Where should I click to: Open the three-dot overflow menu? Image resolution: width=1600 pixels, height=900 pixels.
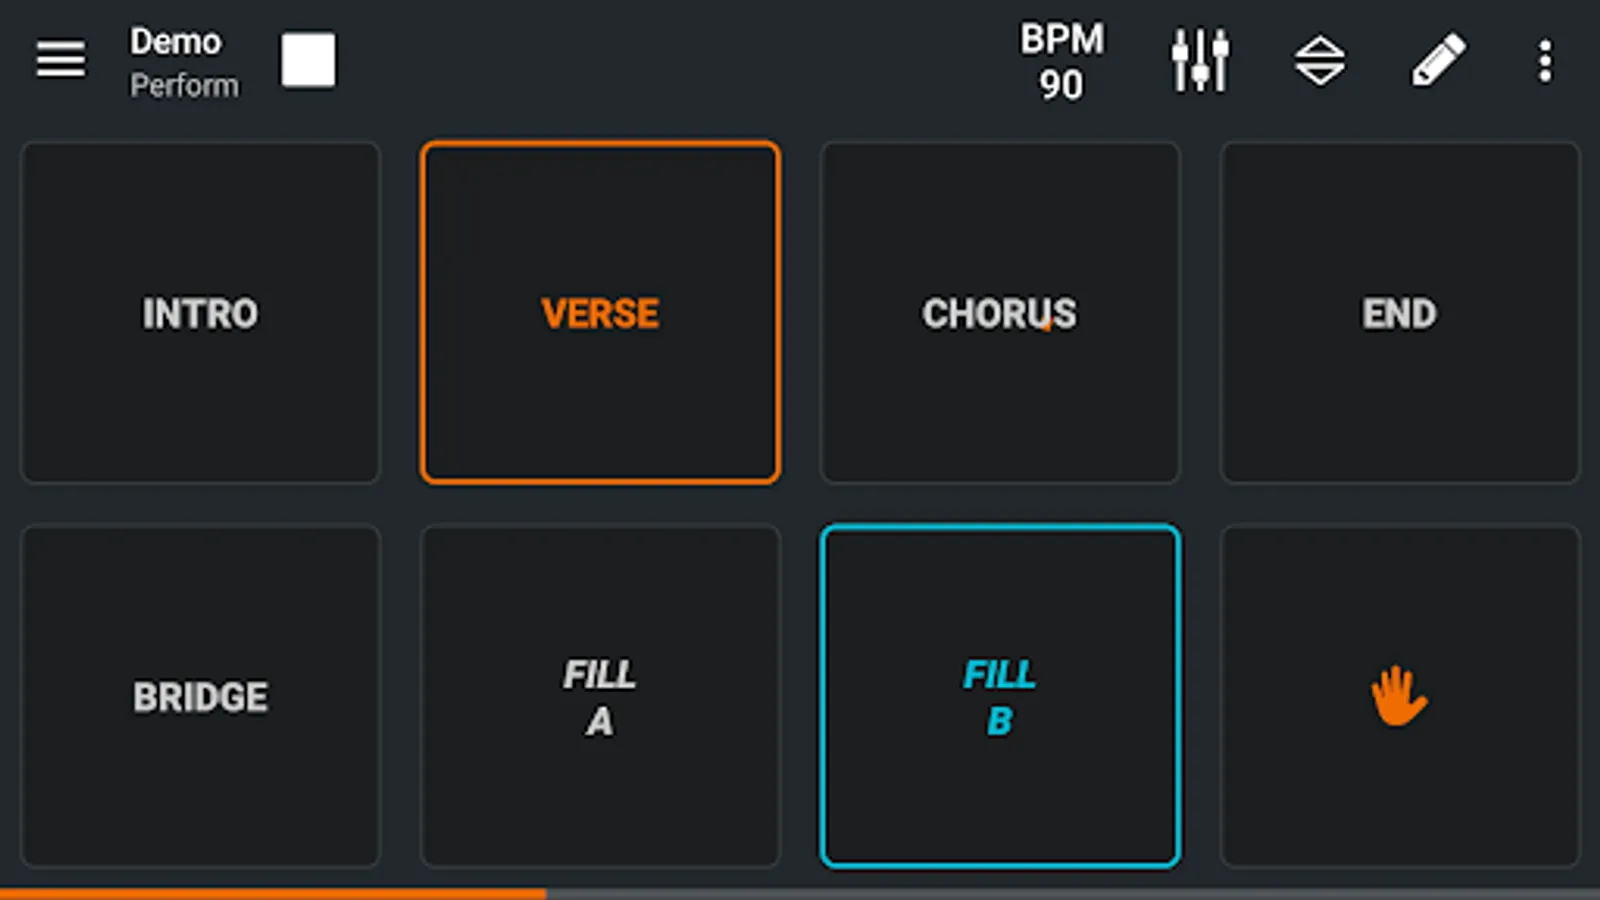coord(1545,61)
